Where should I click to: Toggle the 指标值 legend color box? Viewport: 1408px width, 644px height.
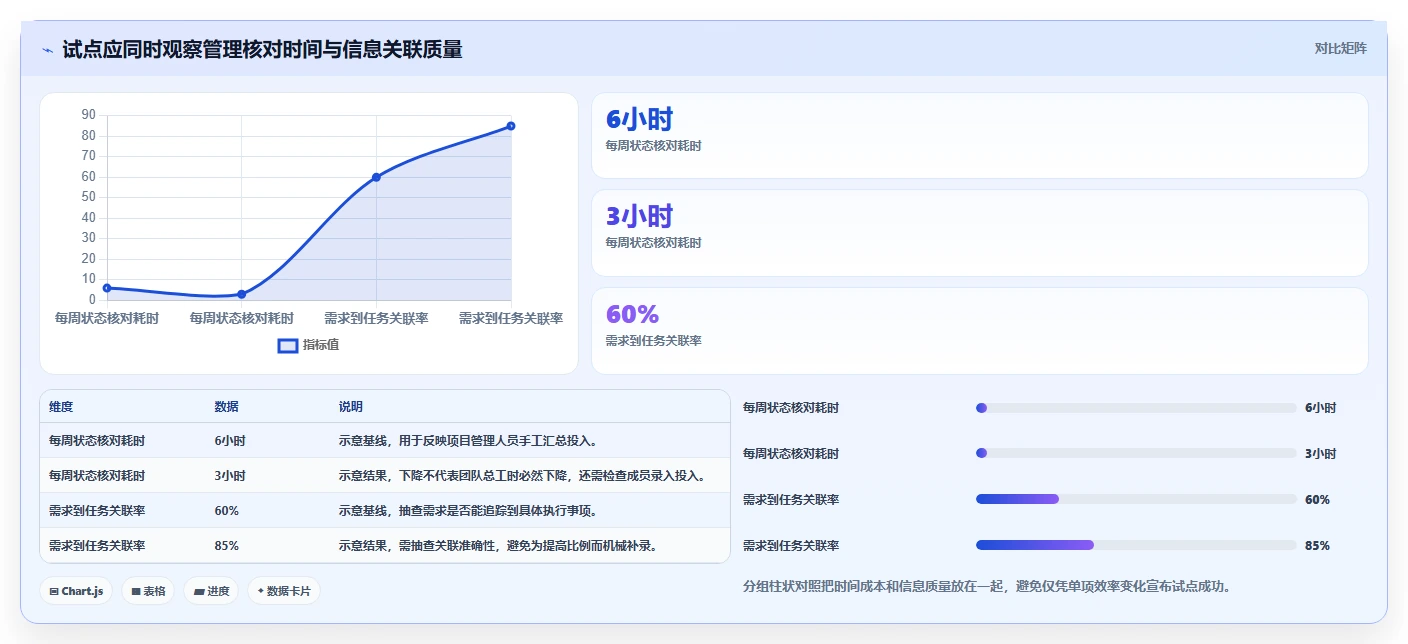click(288, 345)
